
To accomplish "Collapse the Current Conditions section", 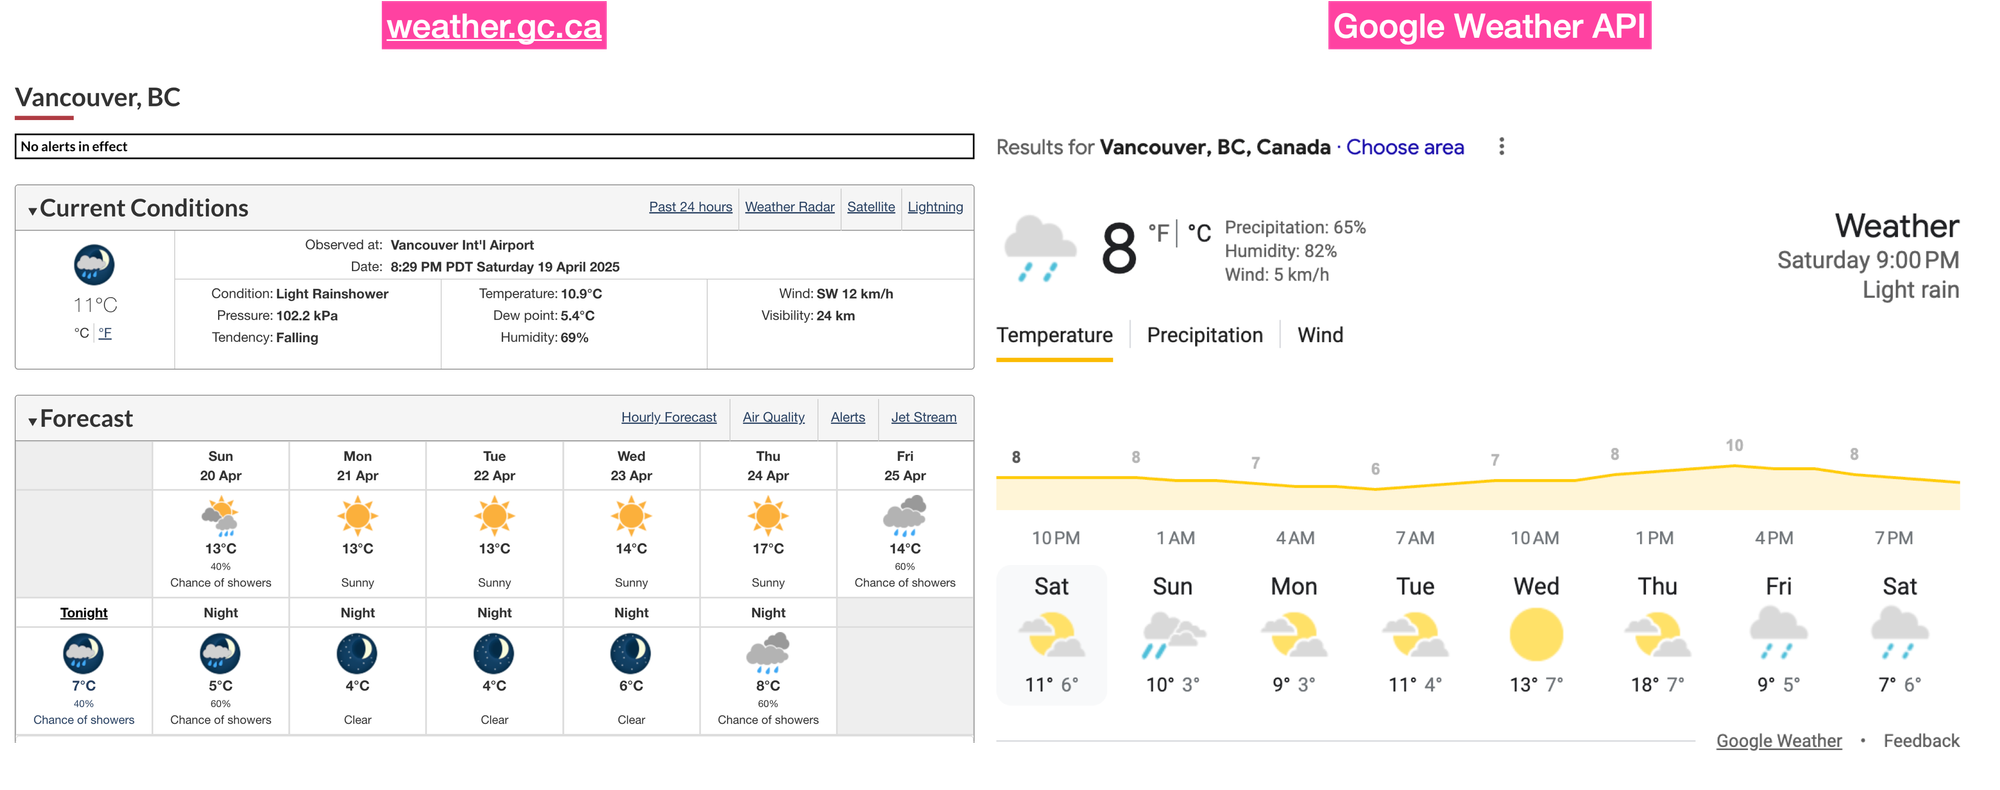I will click(x=32, y=208).
